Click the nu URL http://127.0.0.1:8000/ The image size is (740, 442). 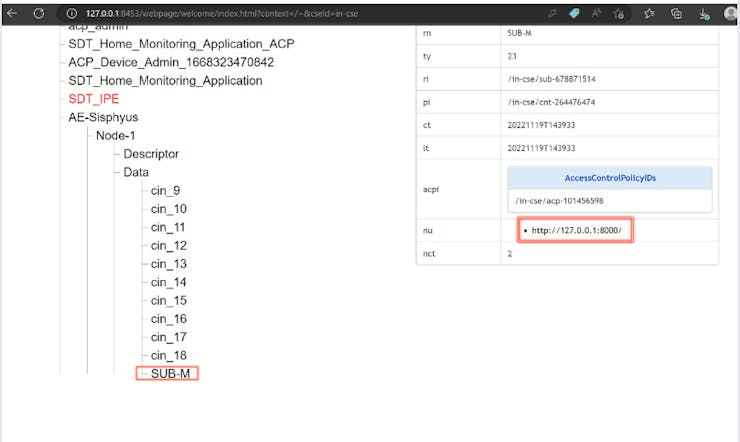point(576,230)
